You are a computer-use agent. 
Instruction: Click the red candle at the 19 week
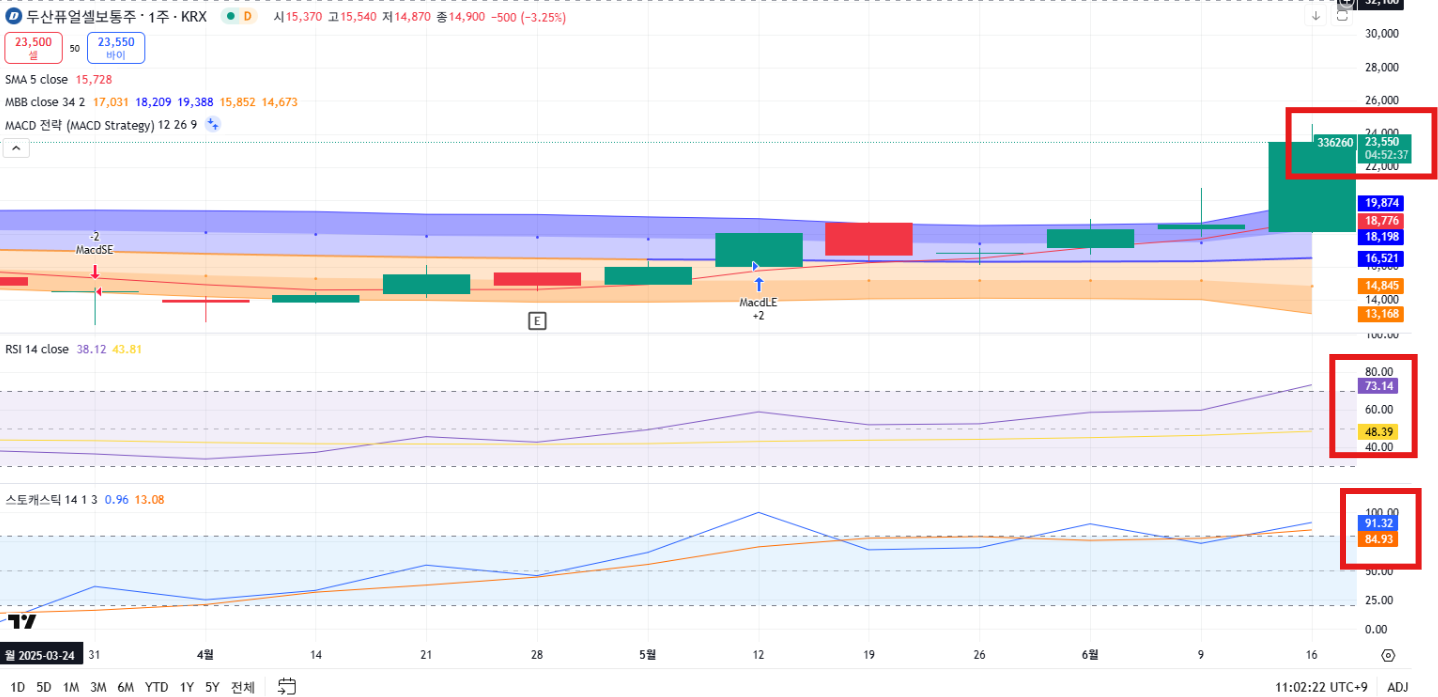tap(869, 239)
